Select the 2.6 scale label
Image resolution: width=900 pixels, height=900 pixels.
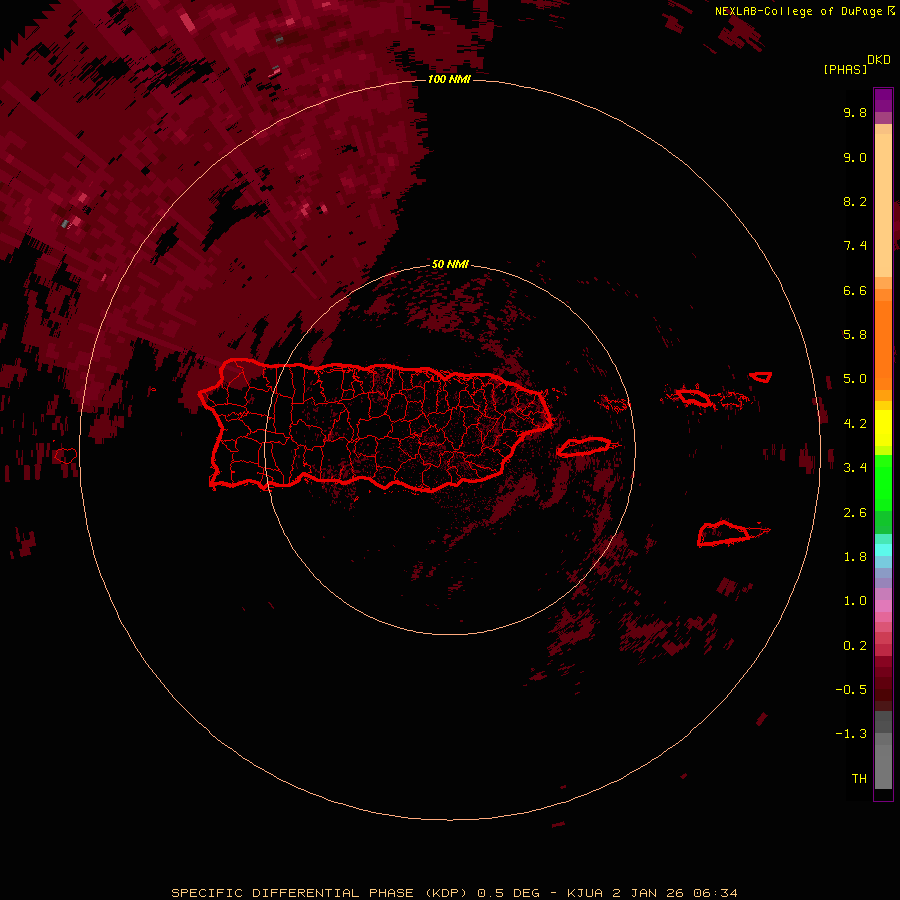(855, 512)
